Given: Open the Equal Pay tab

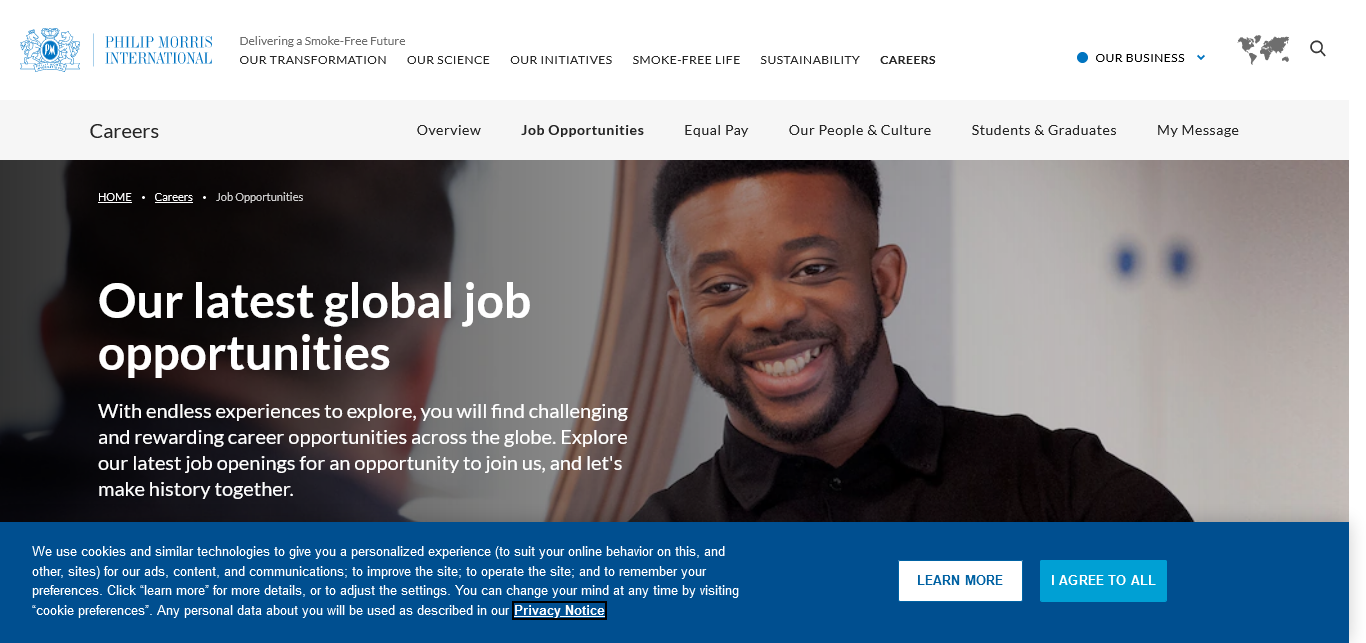Looking at the screenshot, I should [716, 130].
